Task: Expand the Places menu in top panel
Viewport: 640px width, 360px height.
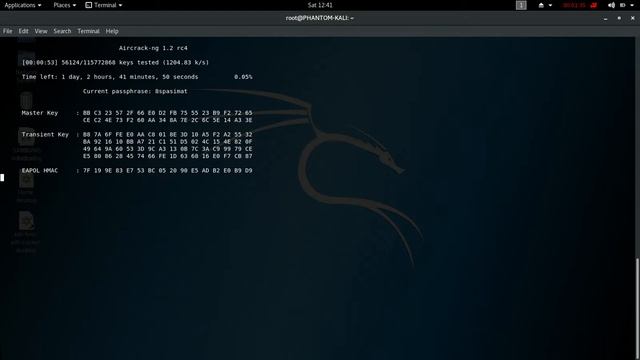Action: [x=64, y=5]
